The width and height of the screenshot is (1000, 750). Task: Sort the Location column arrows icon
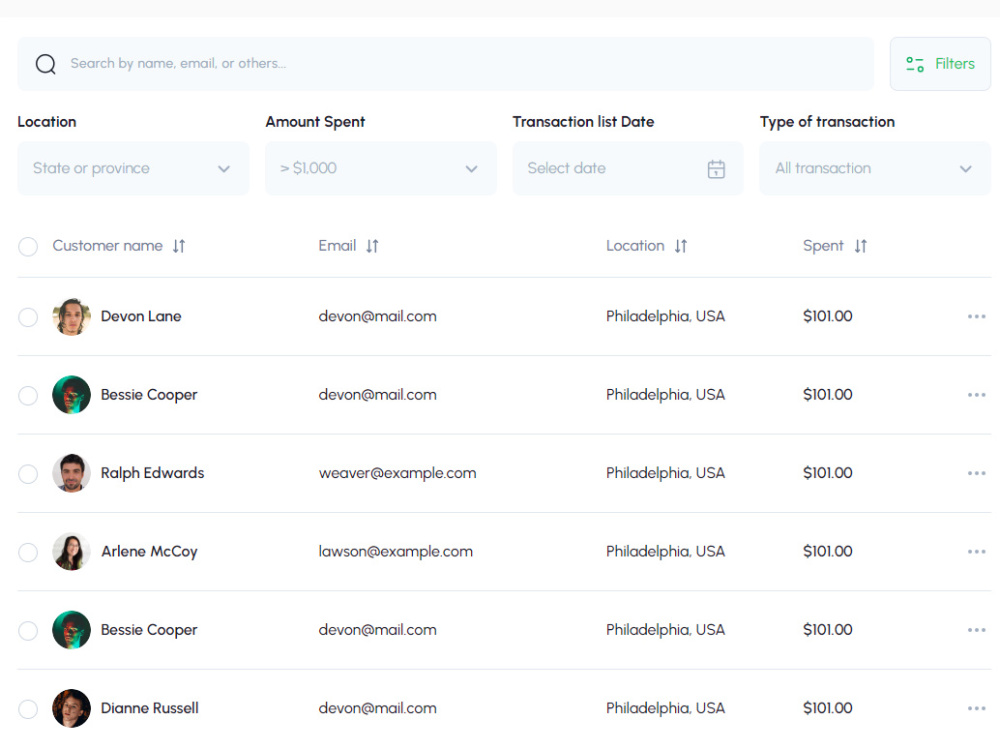pyautogui.click(x=681, y=246)
